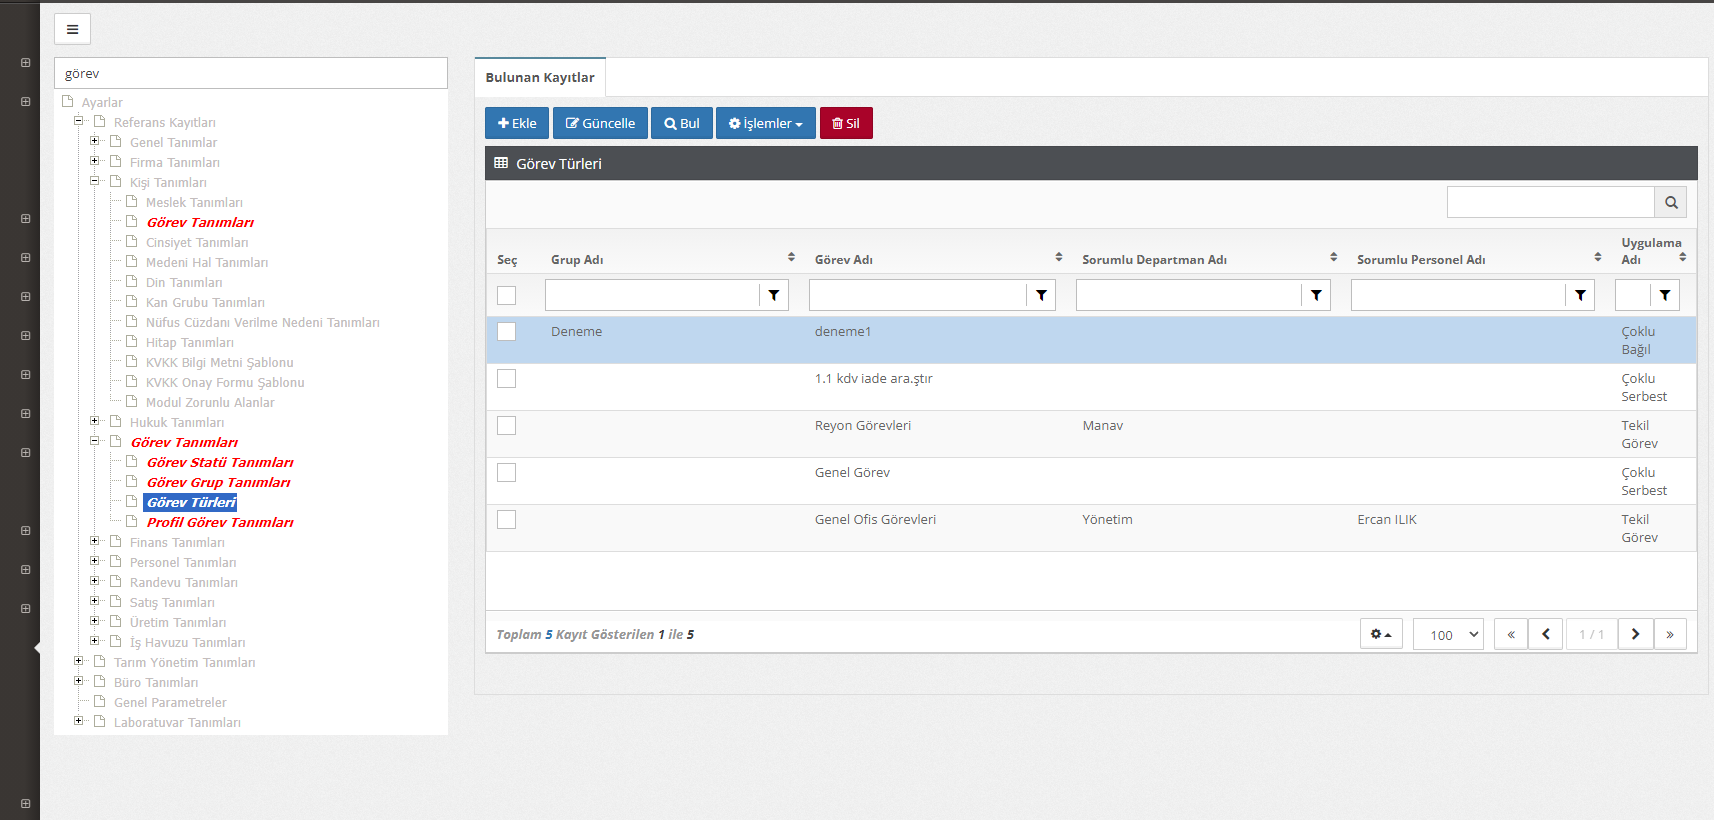The image size is (1714, 820).
Task: Click the filter icon under Grup Adı
Action: [773, 295]
